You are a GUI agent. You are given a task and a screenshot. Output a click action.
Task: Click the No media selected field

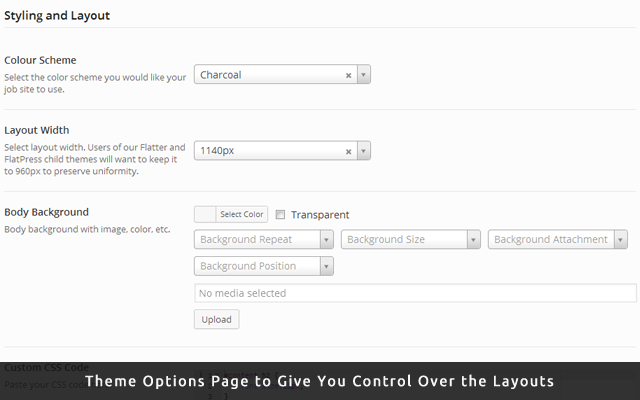pyautogui.click(x=415, y=293)
